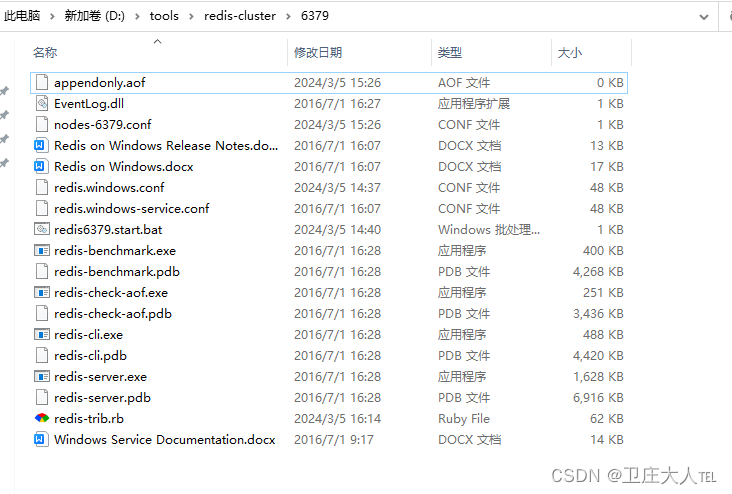Screen dimensions: 732x494
Task: Select the file name redis6379.start.bat
Action: point(108,230)
